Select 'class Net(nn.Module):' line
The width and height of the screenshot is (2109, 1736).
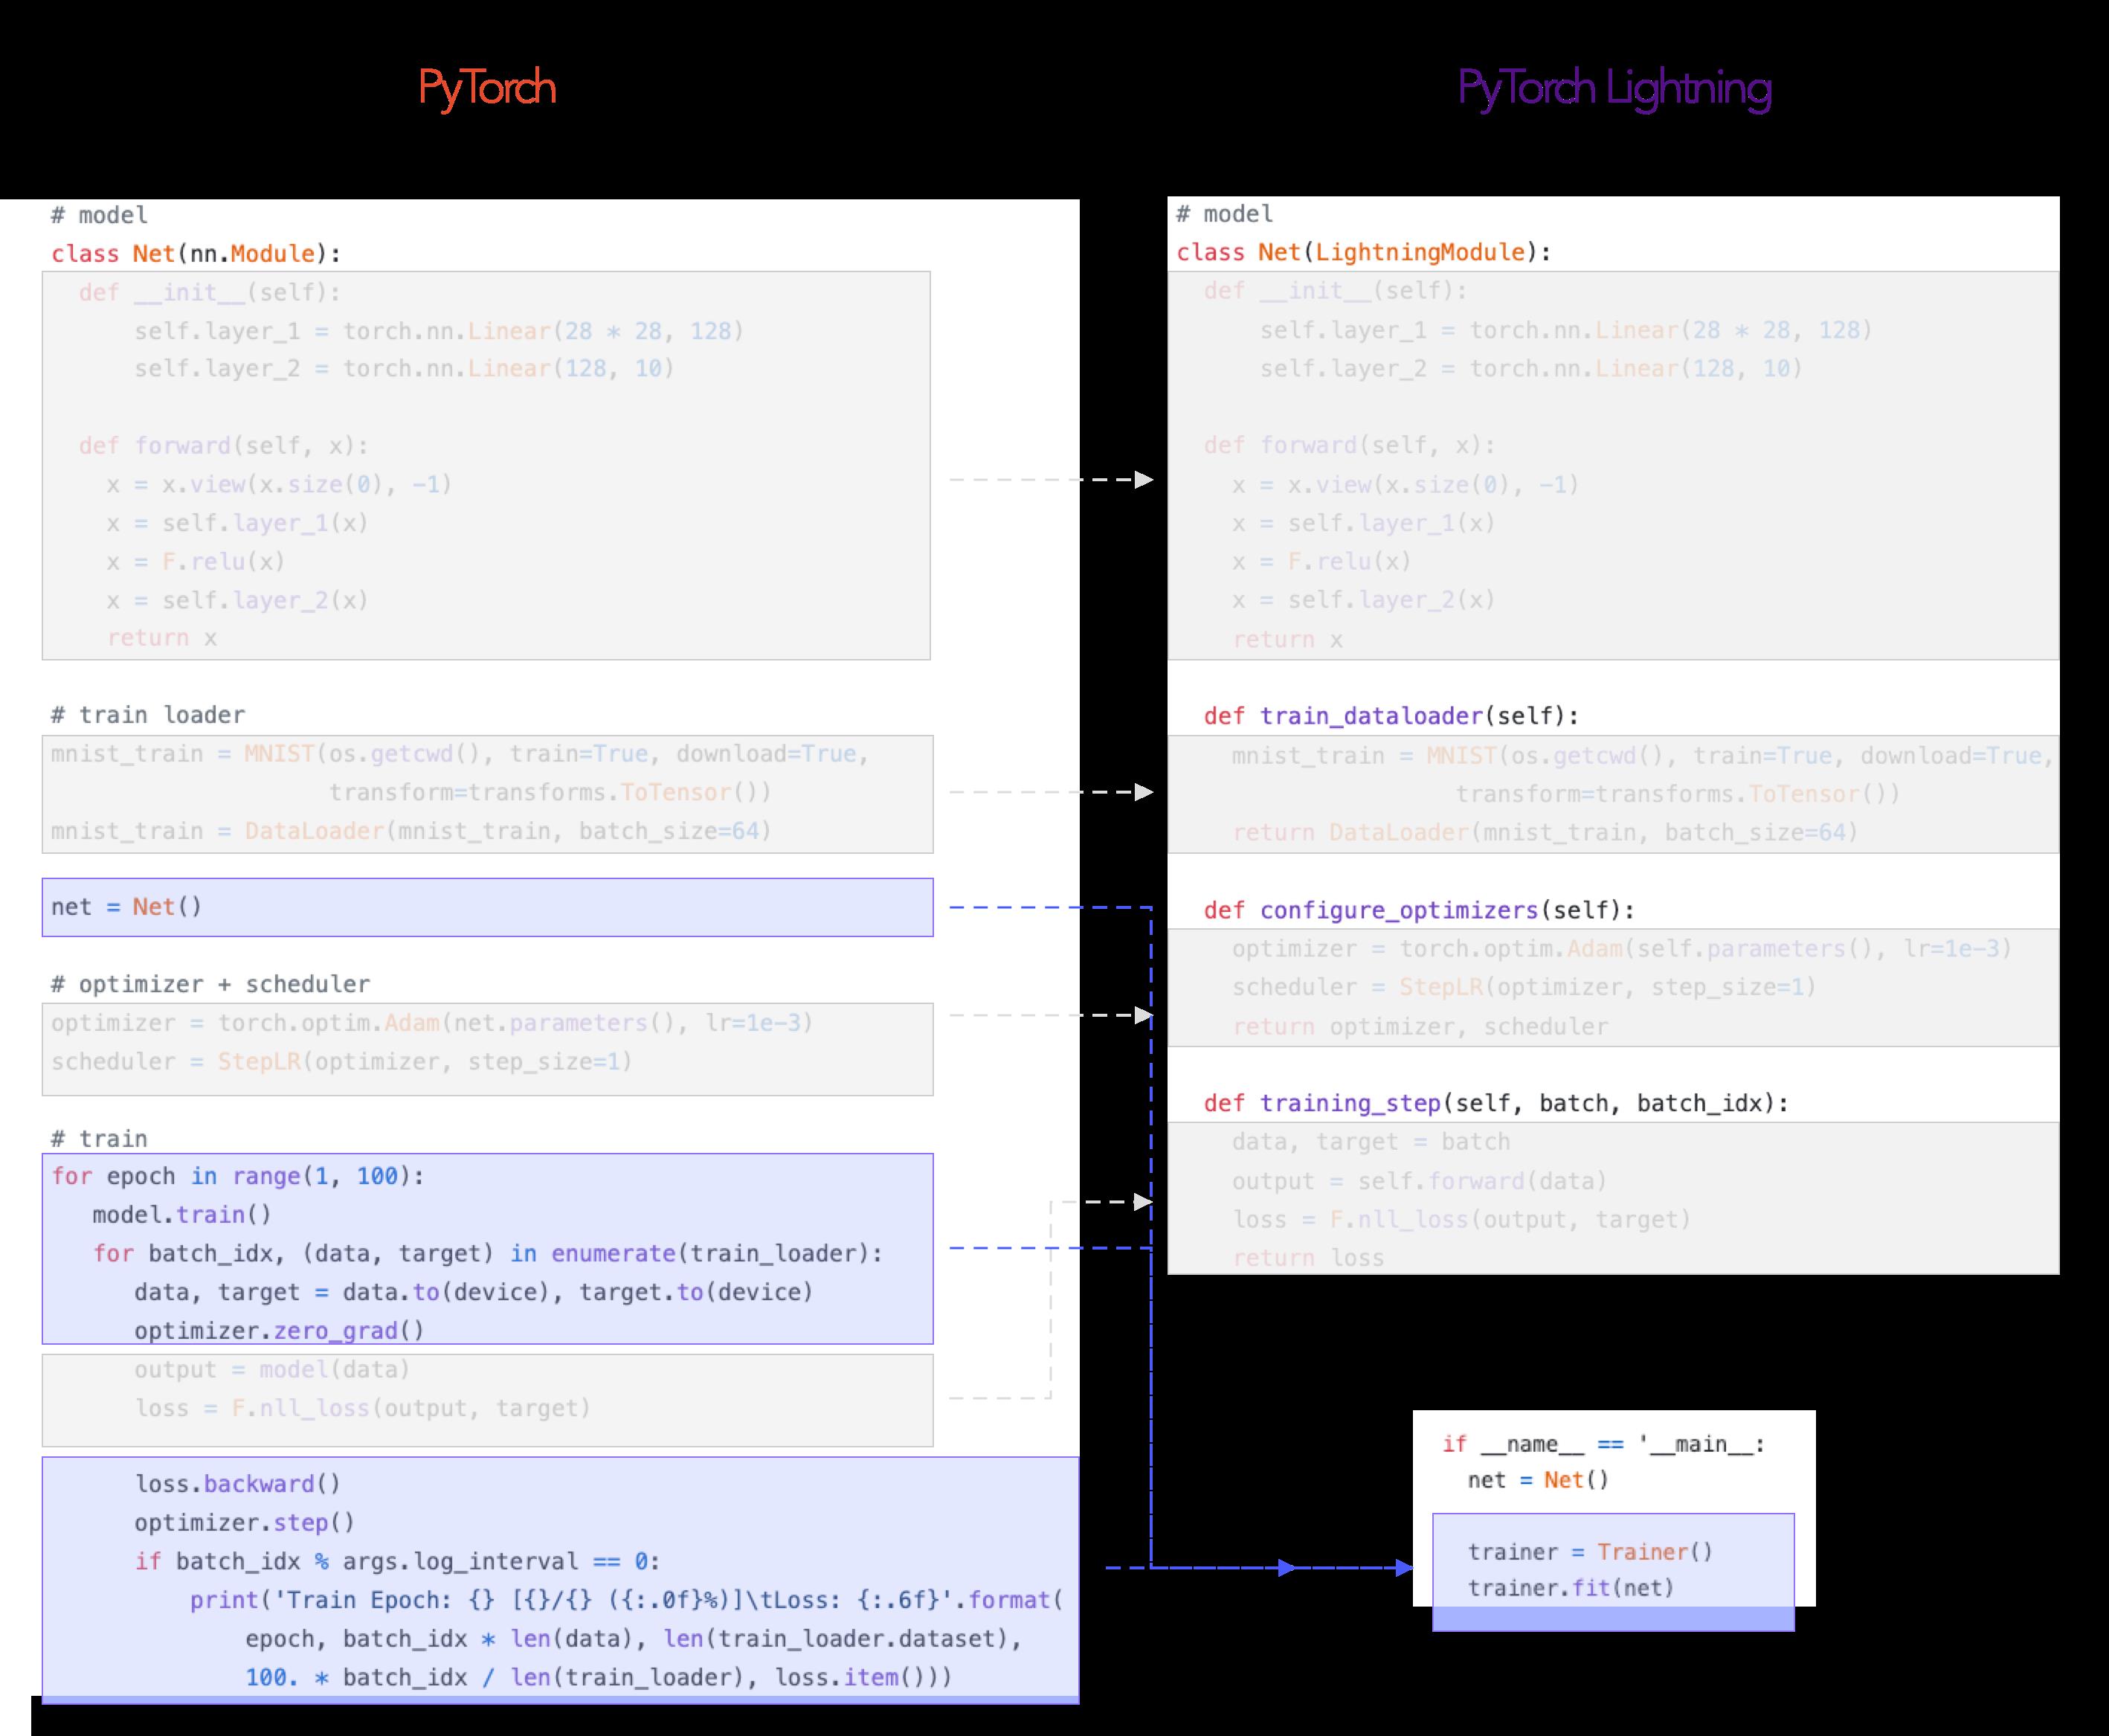pos(197,254)
